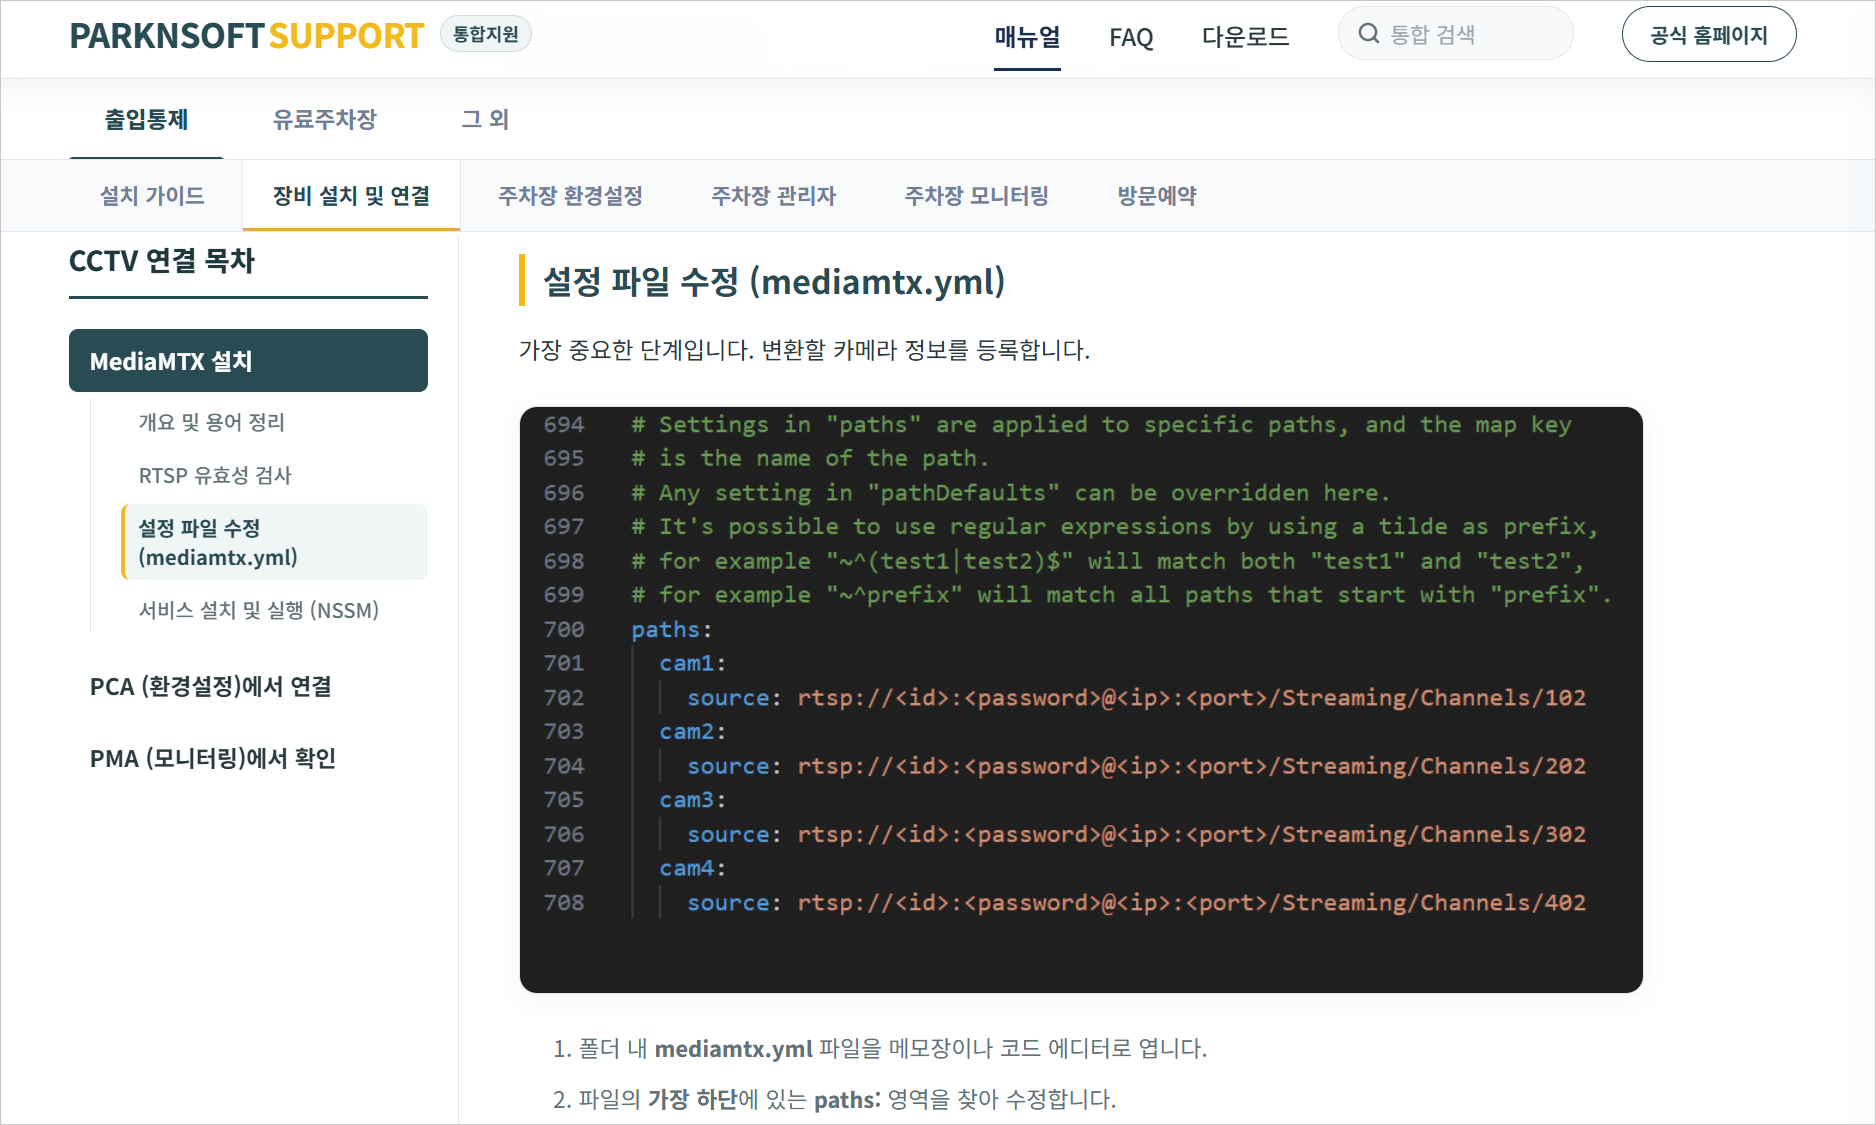
Task: Click the cam2: line in code
Action: [692, 732]
